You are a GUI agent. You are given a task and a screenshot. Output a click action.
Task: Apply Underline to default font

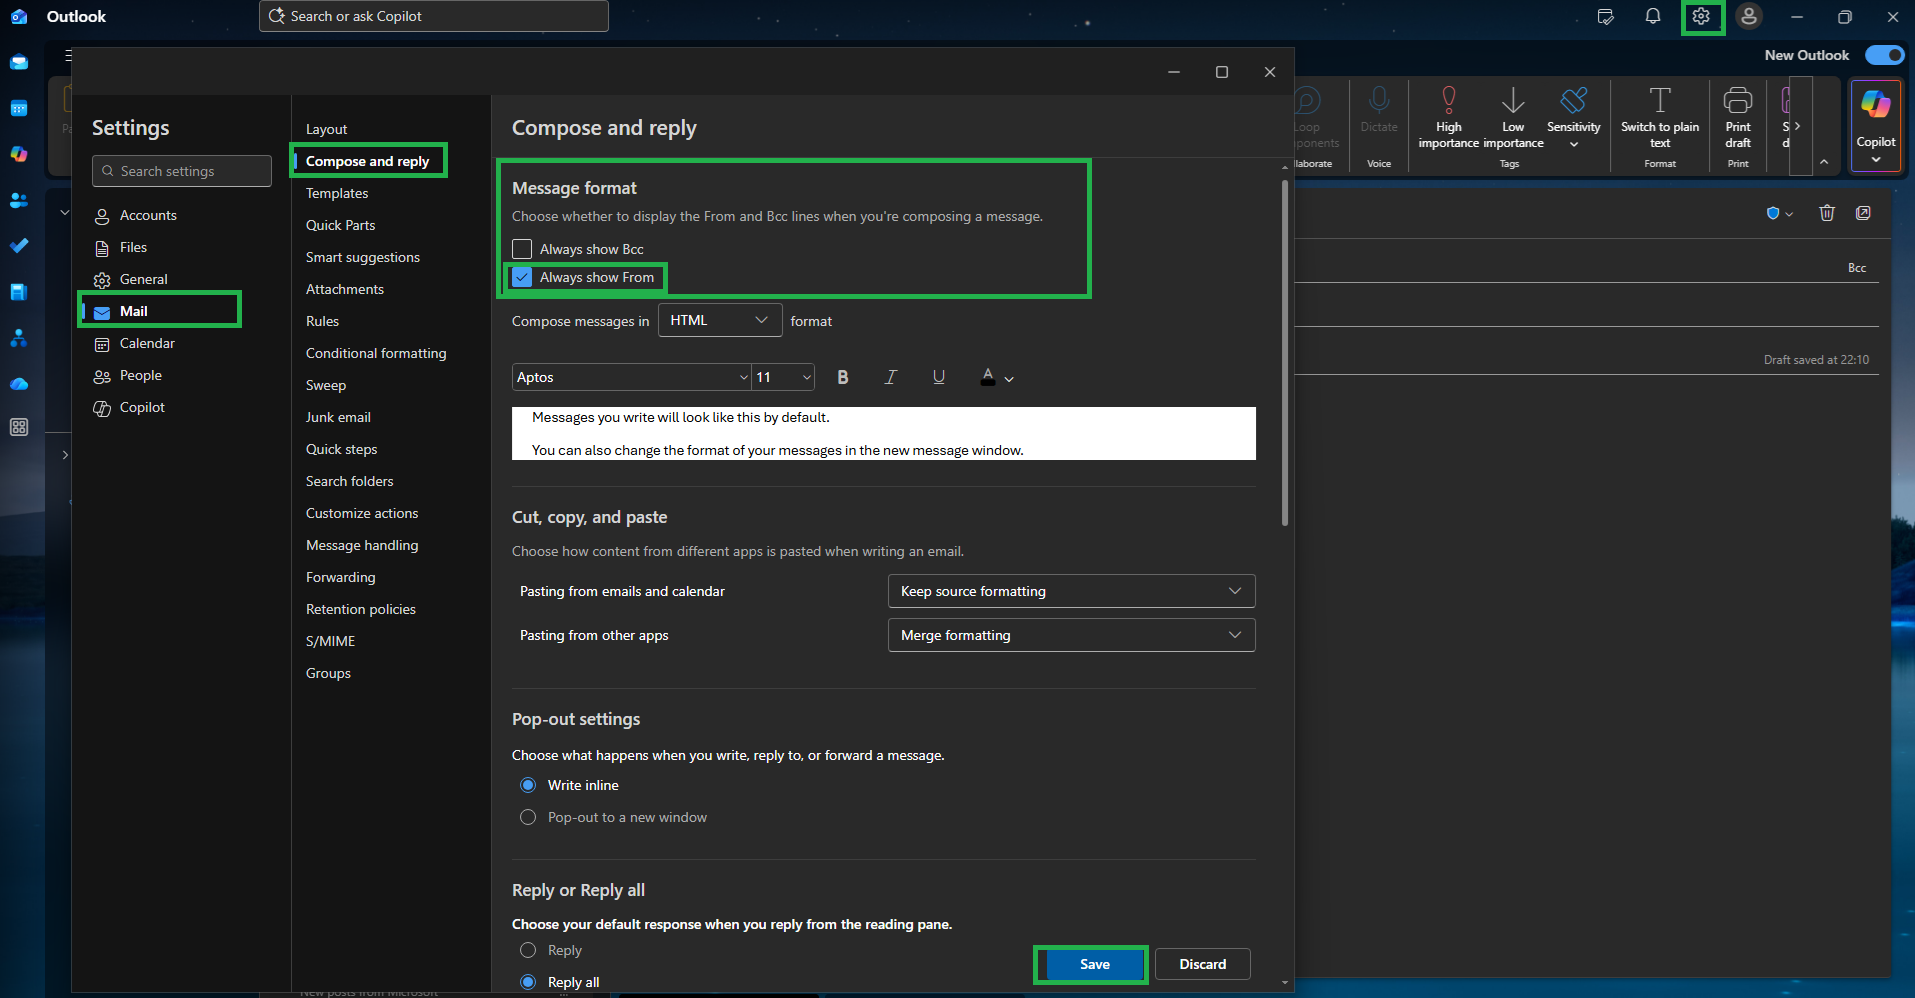tap(939, 377)
